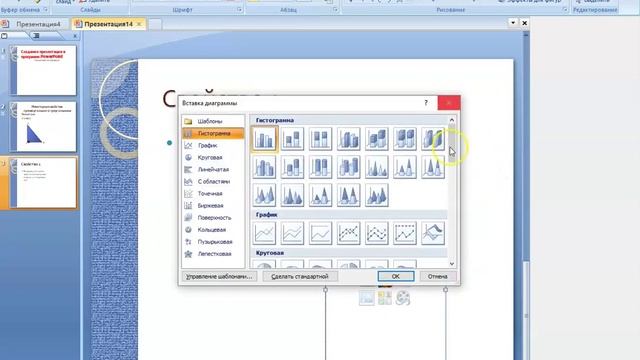640x360 pixels.
Task: Select the Биржевая chart category
Action: point(213,206)
